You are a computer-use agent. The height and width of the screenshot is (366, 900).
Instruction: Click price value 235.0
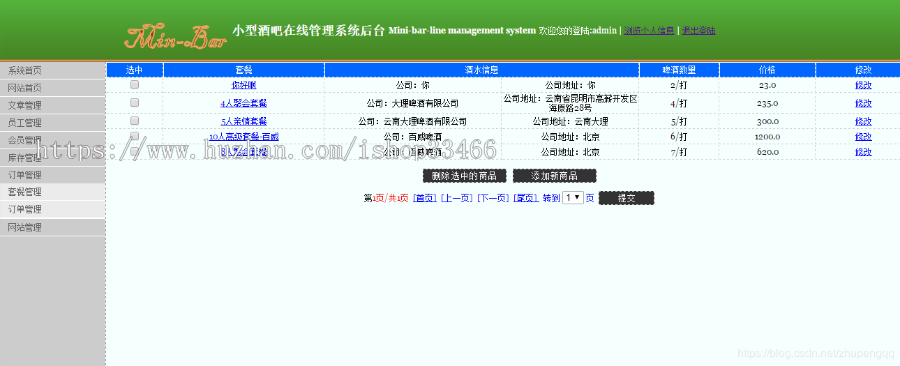tap(767, 103)
